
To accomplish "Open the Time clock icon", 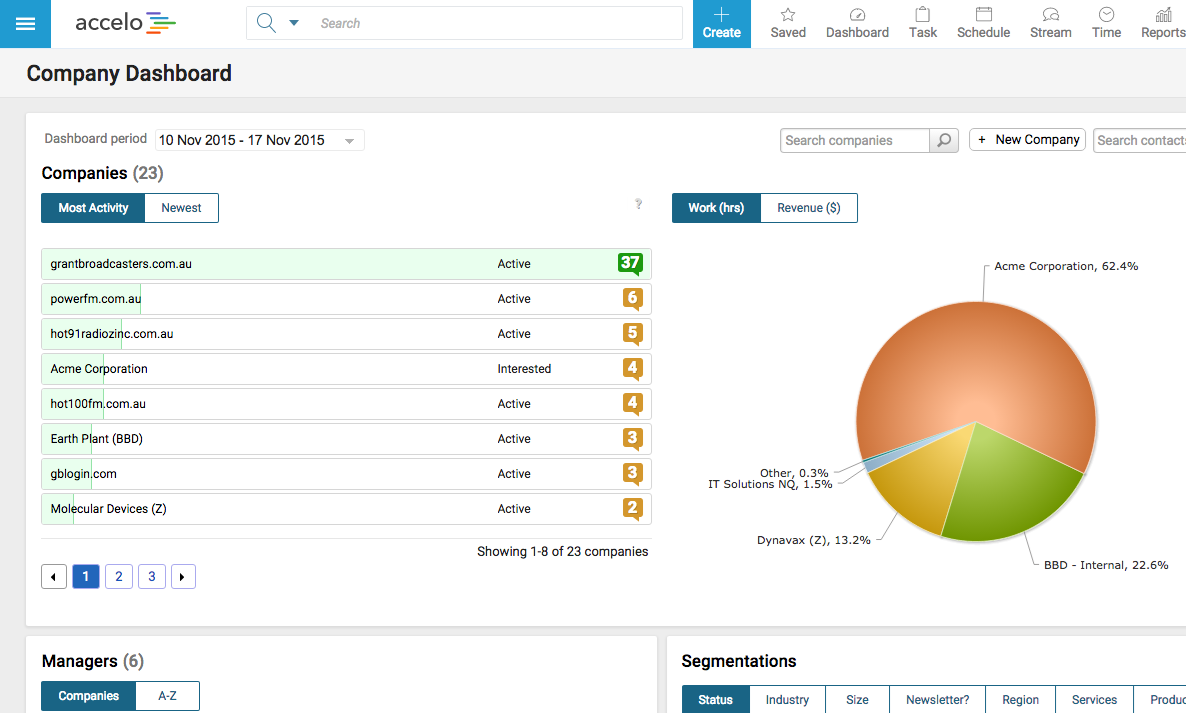I will 1106,23.
